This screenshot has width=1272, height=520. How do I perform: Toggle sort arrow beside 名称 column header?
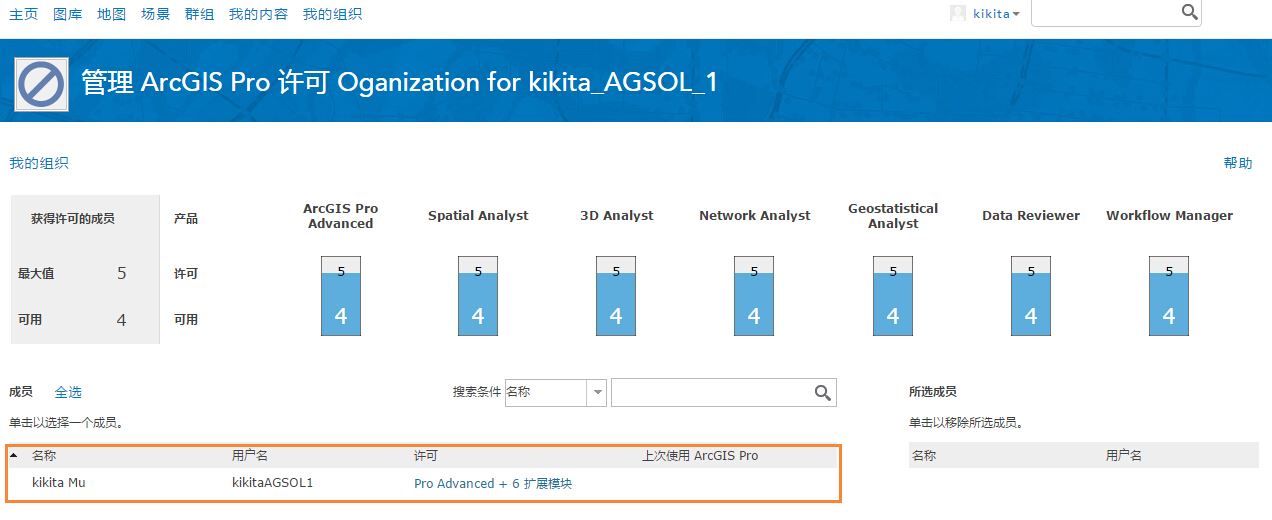(13, 456)
